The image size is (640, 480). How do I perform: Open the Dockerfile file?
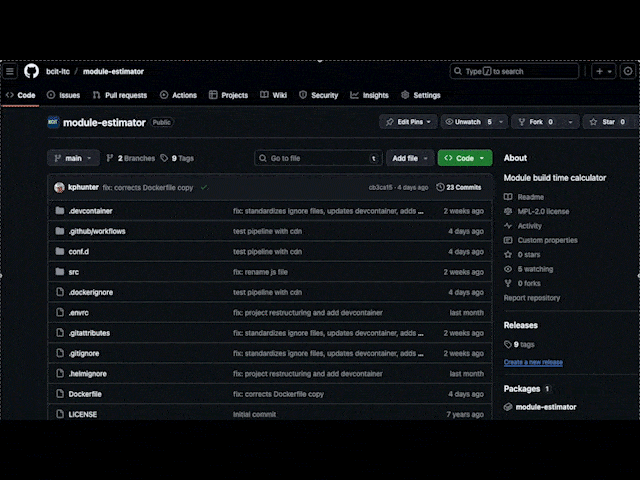point(85,394)
